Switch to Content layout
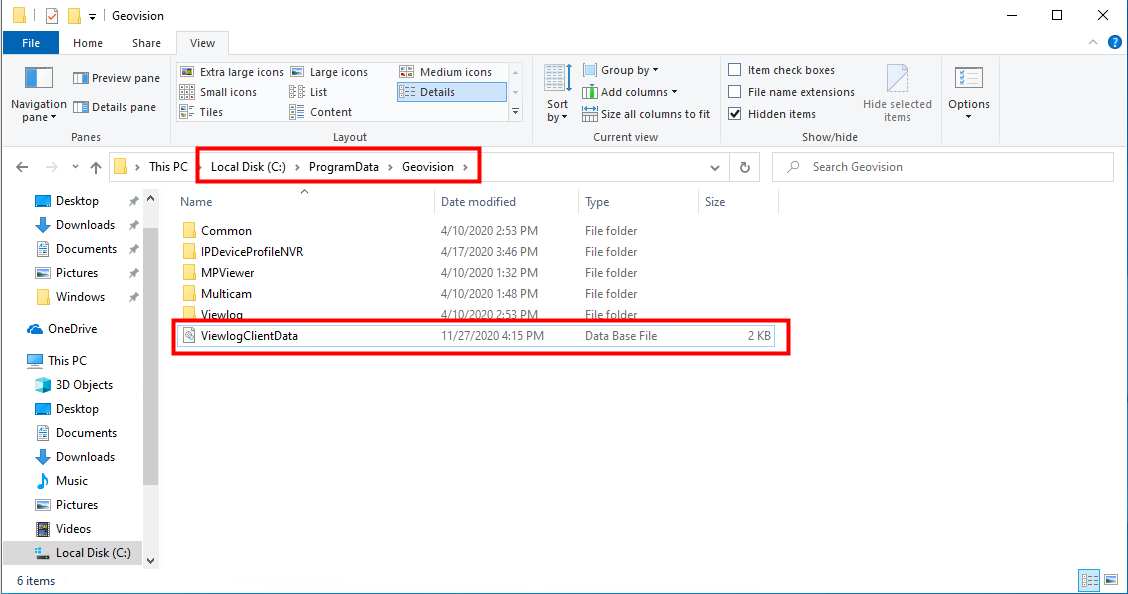The height and width of the screenshot is (594, 1128). tap(321, 112)
